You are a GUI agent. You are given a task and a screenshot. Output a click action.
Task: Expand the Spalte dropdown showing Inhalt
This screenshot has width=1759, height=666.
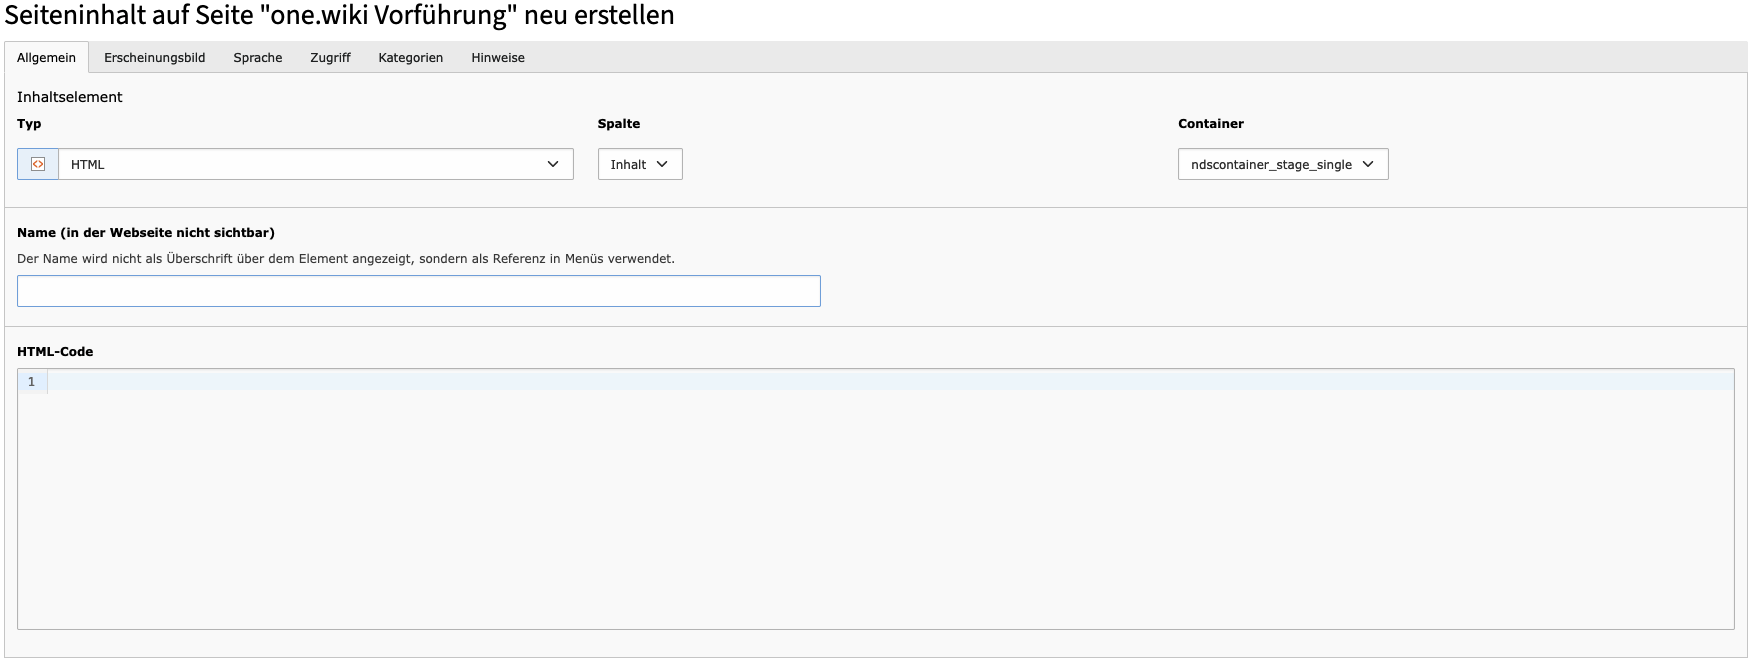[640, 164]
